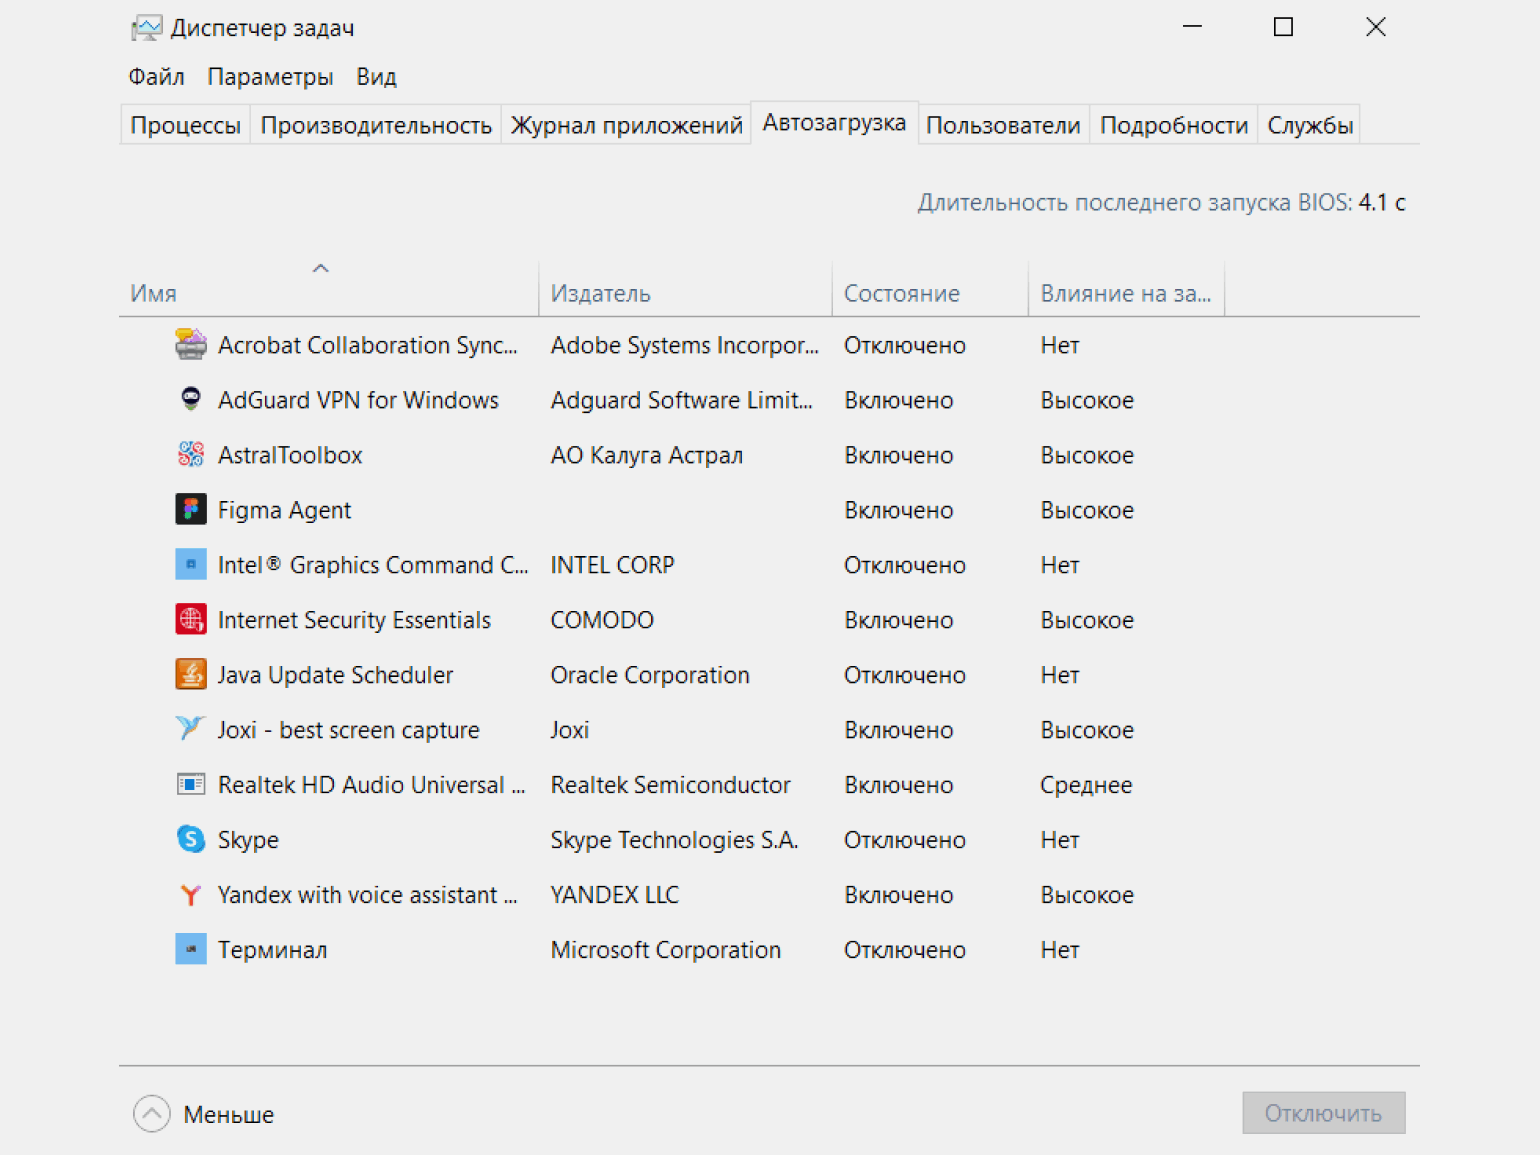Click the Acrobat Collaboration Sync icon
The height and width of the screenshot is (1156, 1540).
(x=190, y=345)
